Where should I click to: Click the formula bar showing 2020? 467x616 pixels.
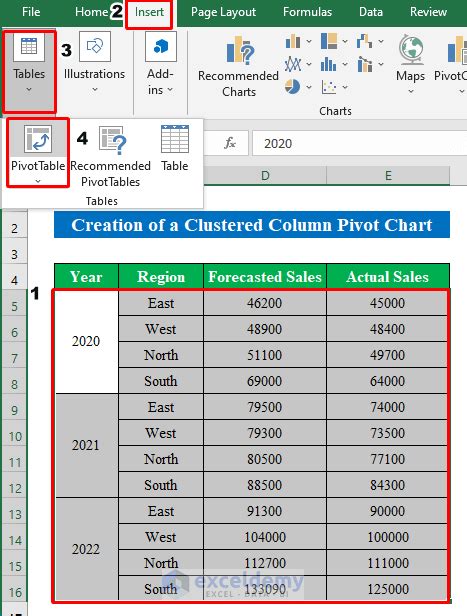(359, 143)
